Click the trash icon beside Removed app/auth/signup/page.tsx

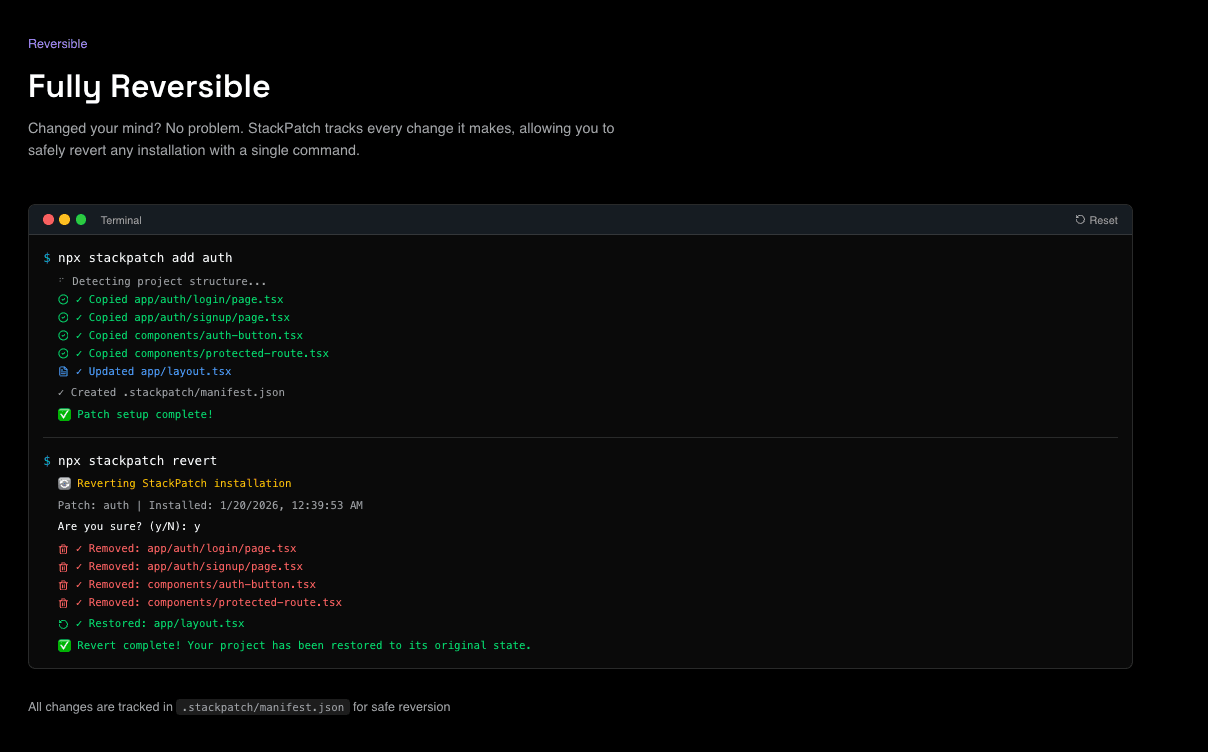click(63, 566)
